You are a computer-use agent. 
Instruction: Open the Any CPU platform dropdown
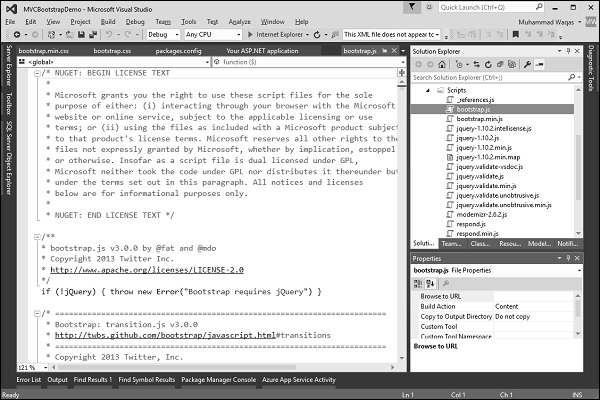point(213,34)
